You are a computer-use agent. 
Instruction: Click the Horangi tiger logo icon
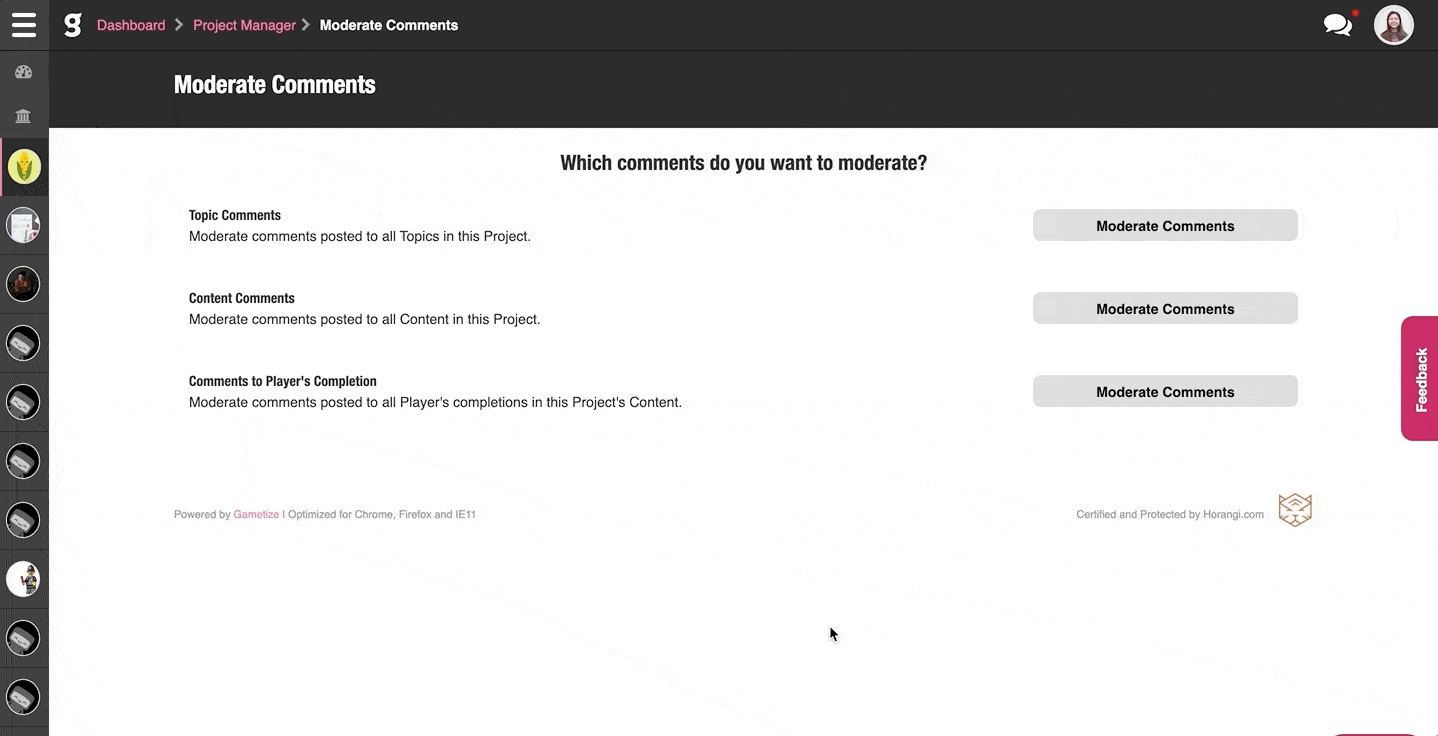click(1295, 510)
